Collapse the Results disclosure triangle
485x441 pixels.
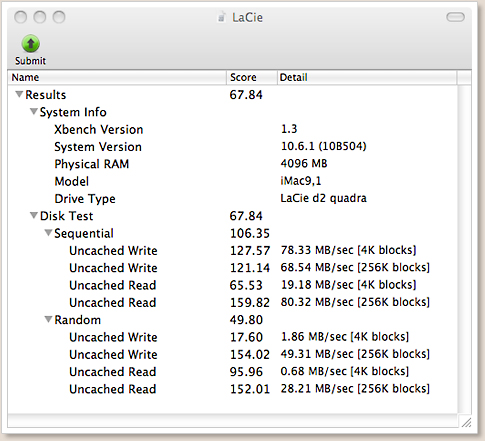click(x=19, y=94)
